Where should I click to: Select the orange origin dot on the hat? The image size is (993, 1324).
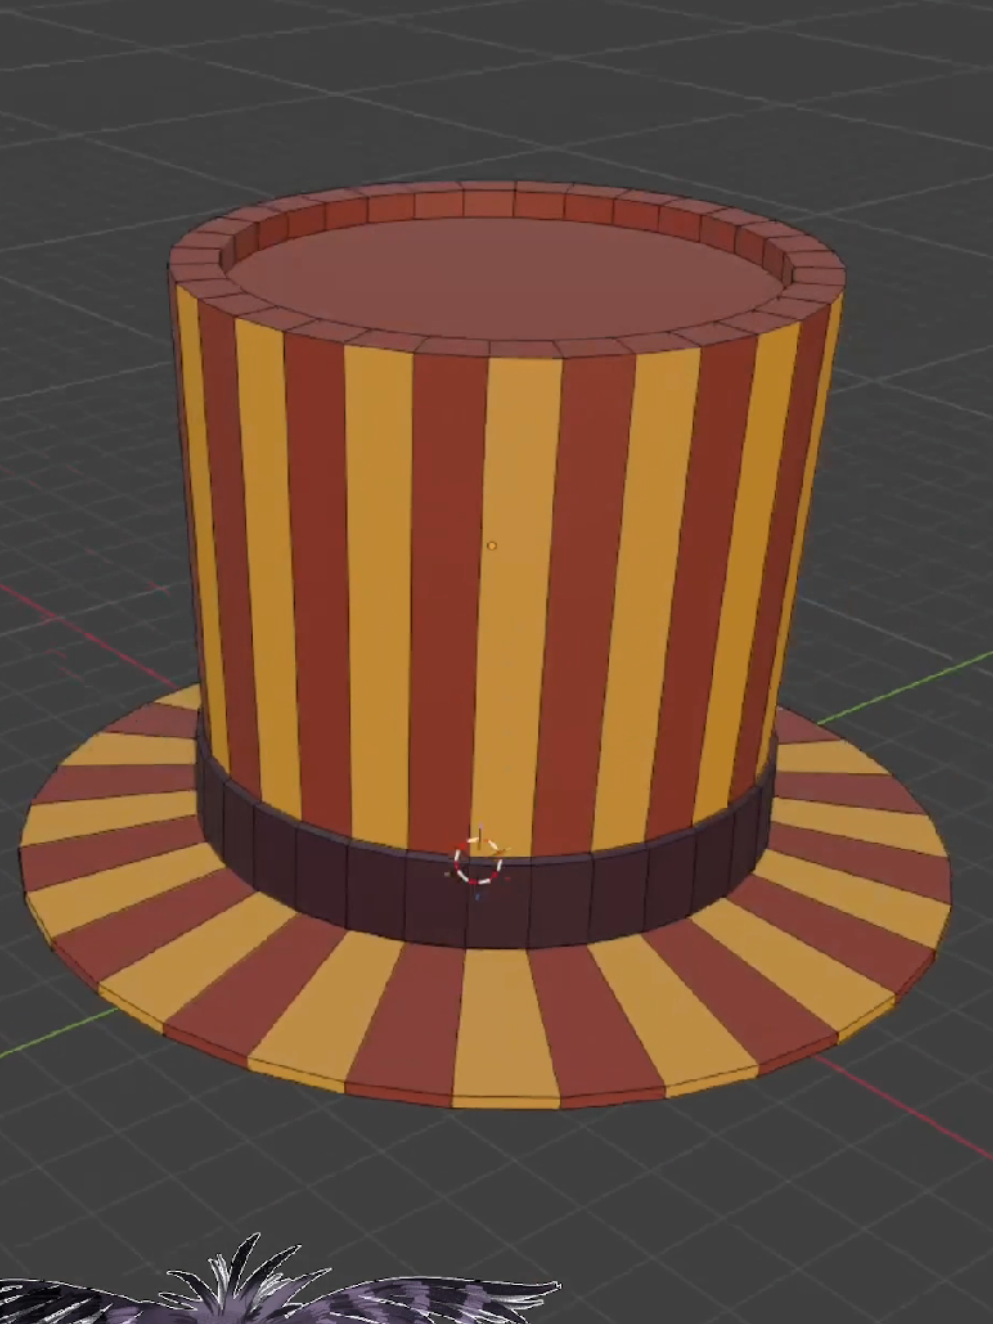click(x=491, y=546)
